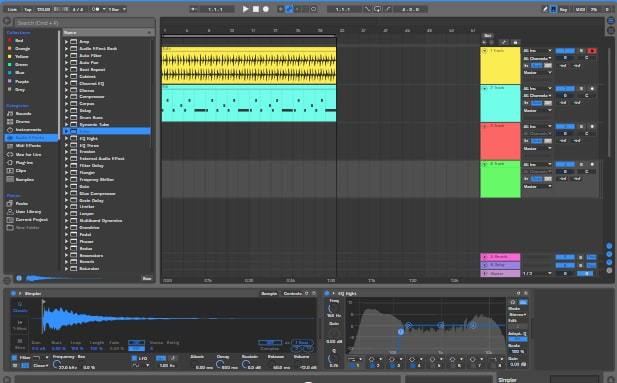This screenshot has height=383, width=617.
Task: Toggle the computer MIDI keyboard icon
Action: (553, 9)
